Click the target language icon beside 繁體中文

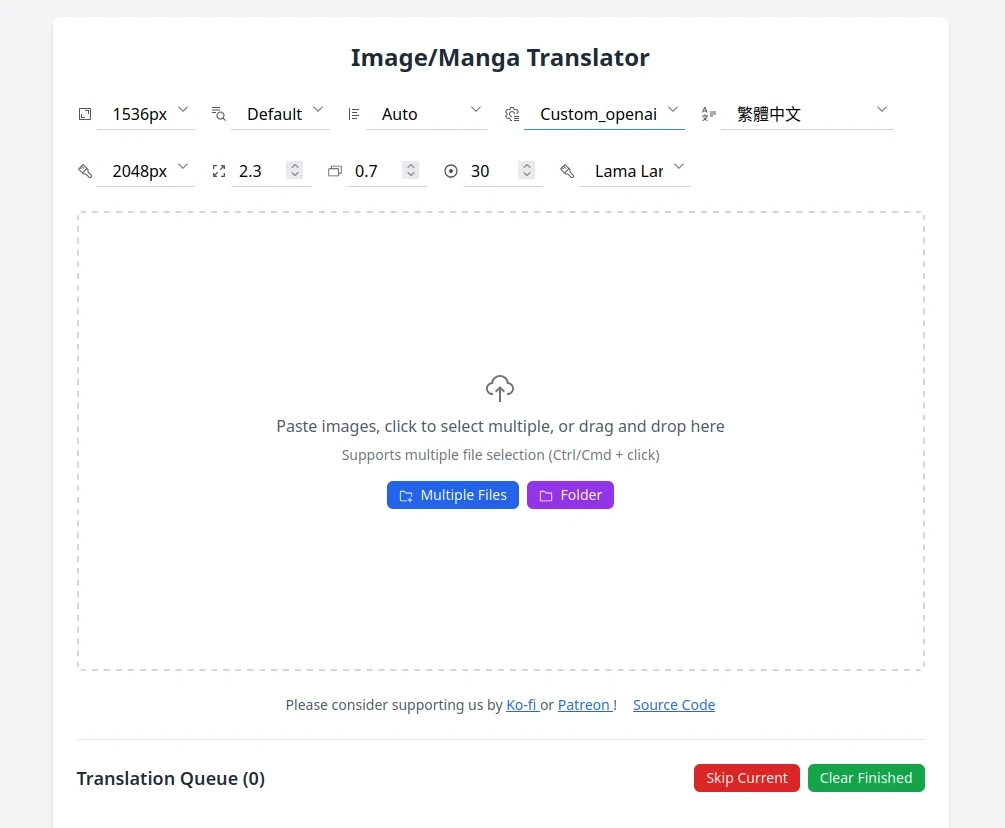coord(709,114)
